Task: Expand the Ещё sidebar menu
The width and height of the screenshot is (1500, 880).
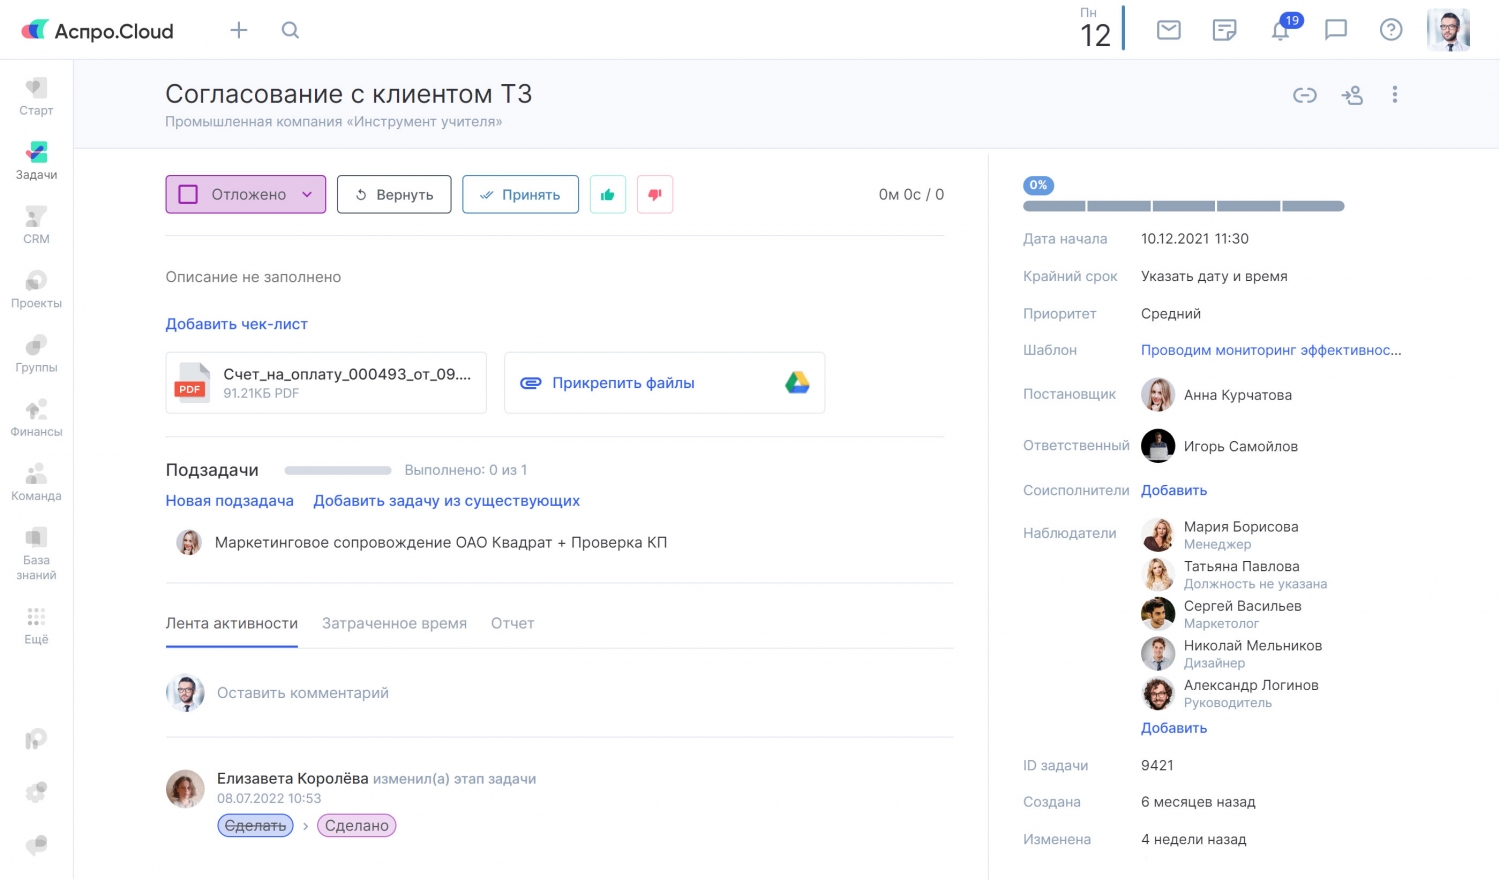Action: tap(36, 625)
